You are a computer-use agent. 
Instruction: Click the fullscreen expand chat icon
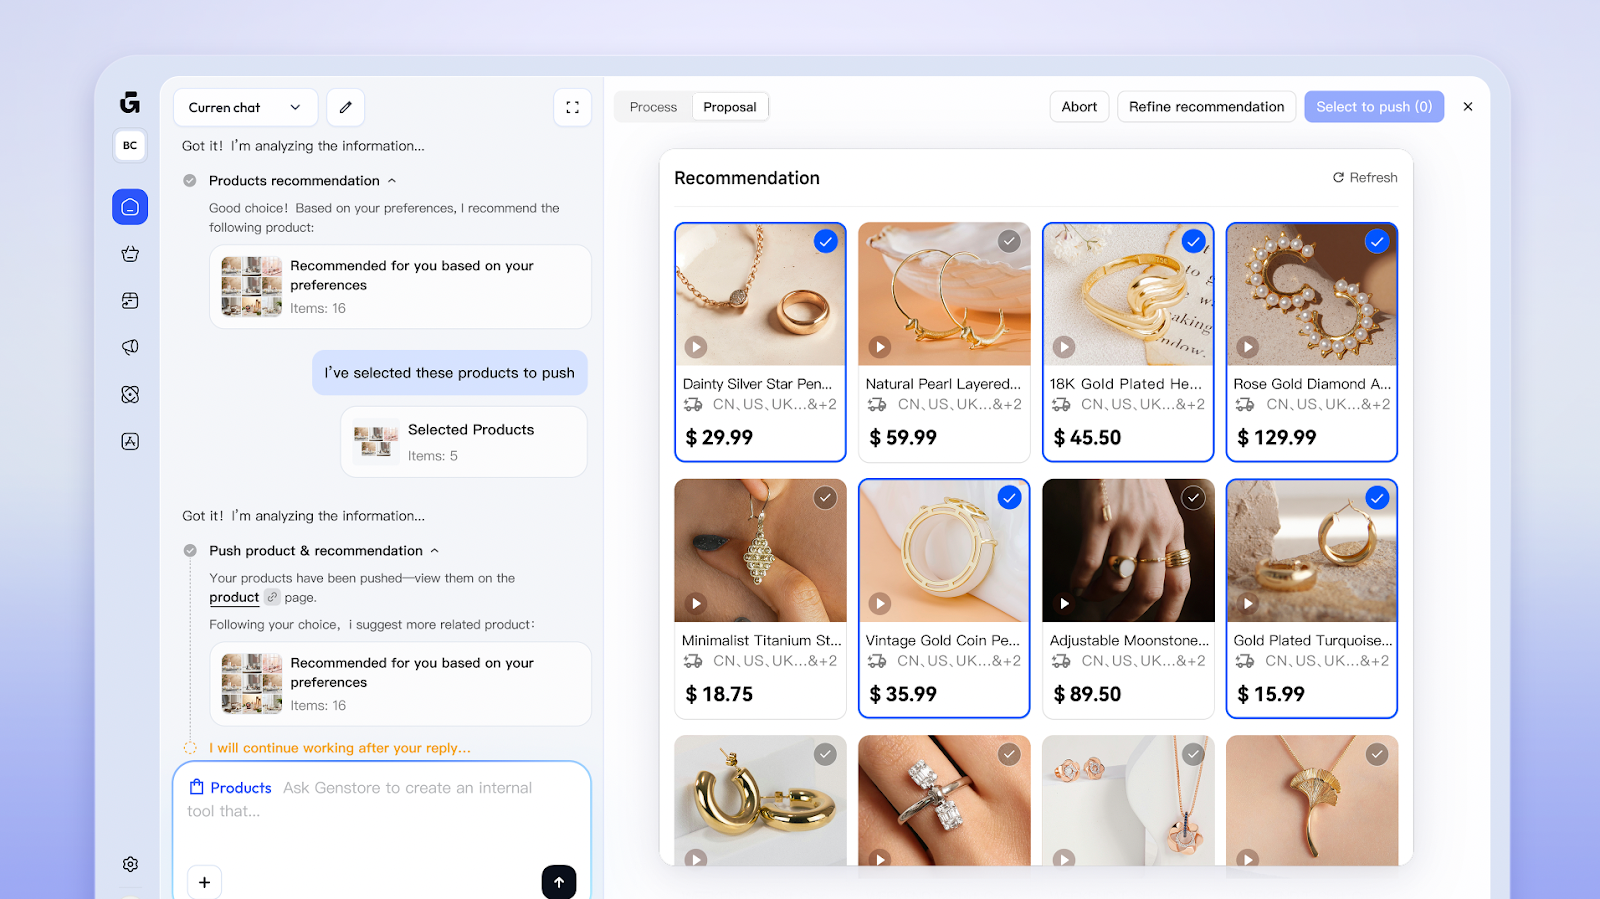click(572, 107)
